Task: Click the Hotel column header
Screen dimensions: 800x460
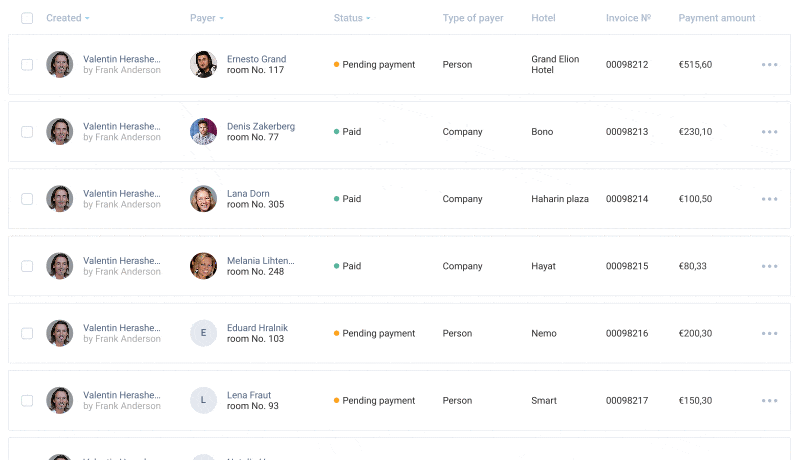Action: point(543,18)
